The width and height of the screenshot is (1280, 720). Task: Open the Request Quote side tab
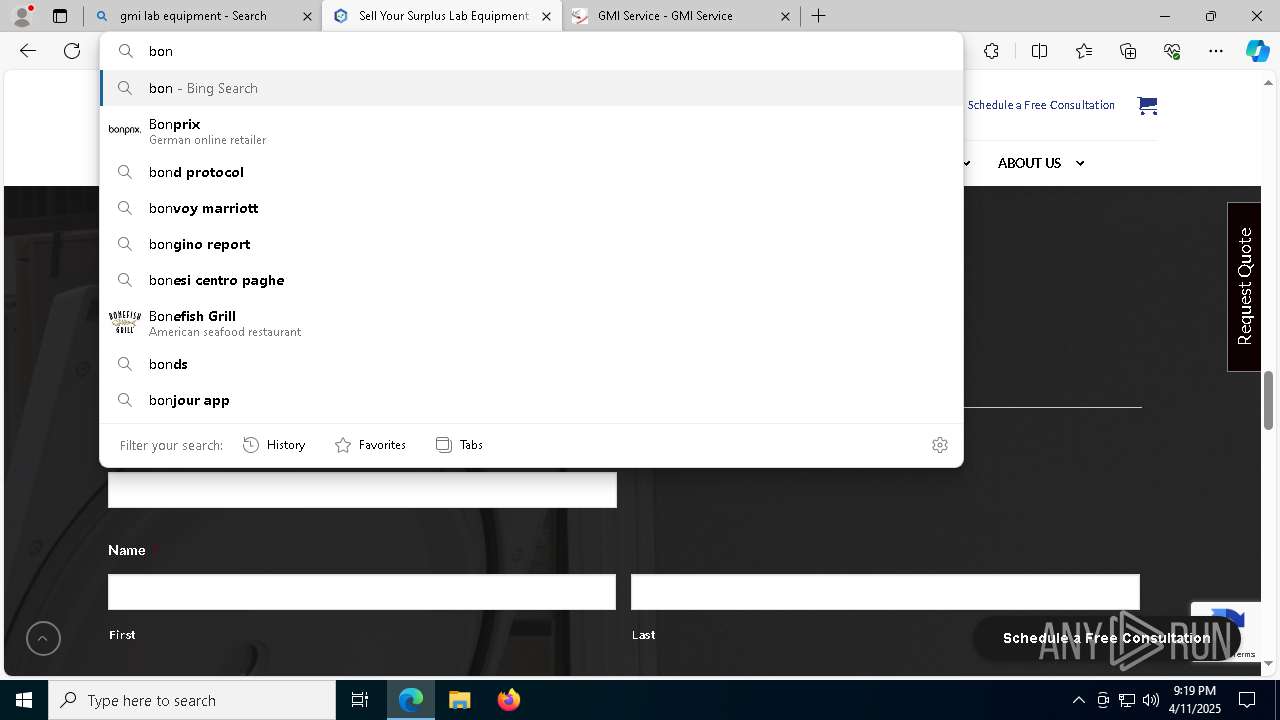(1244, 287)
